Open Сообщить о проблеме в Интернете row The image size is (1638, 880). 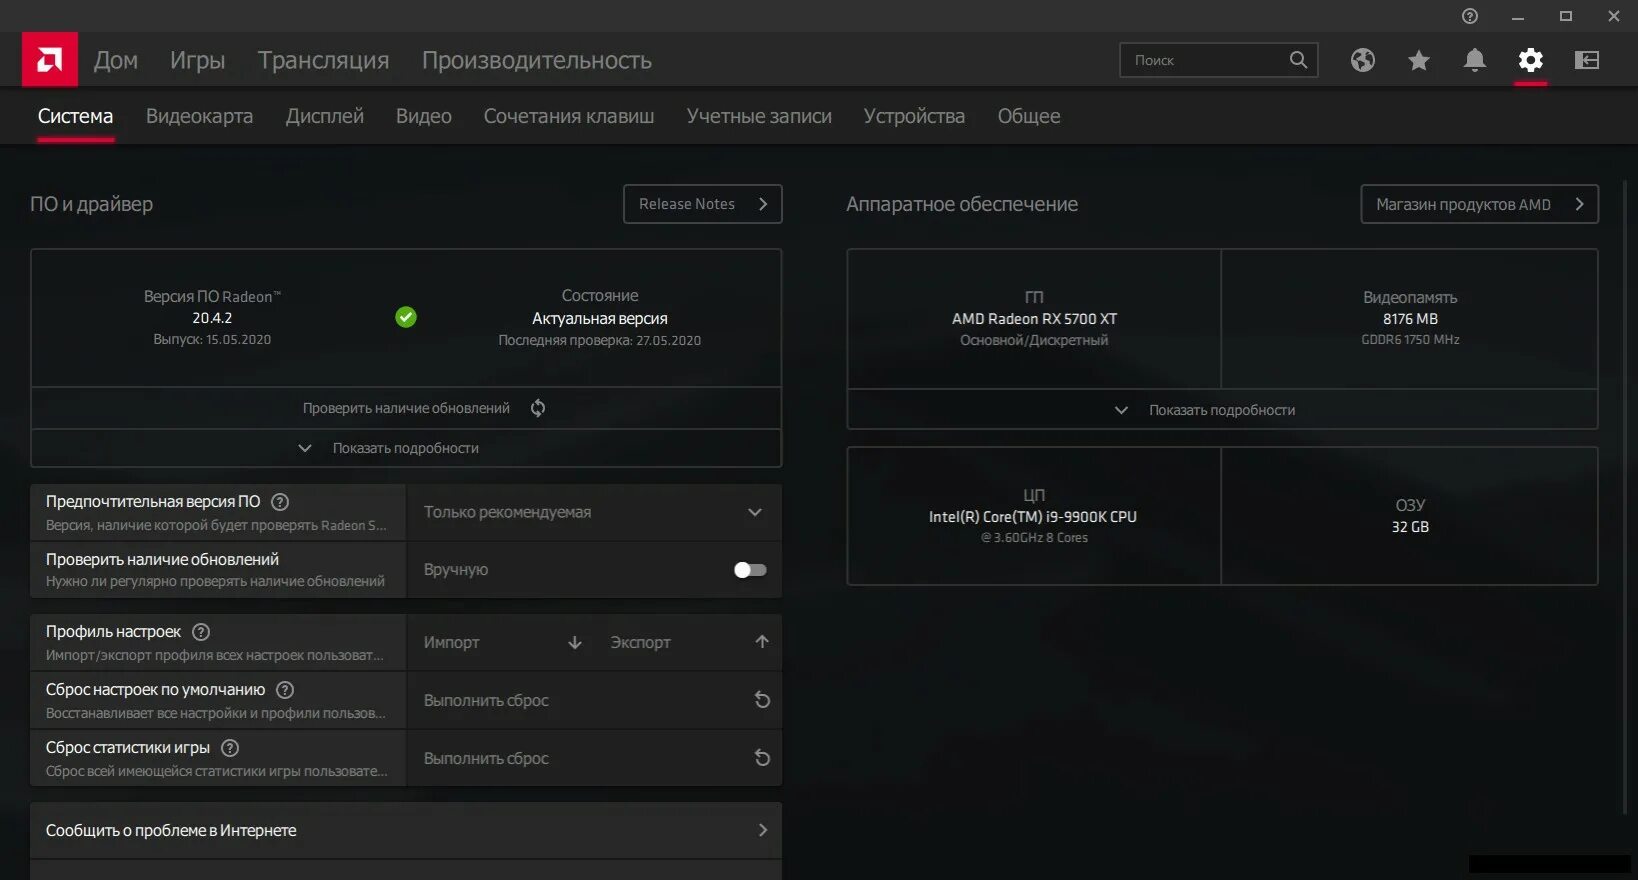point(406,830)
